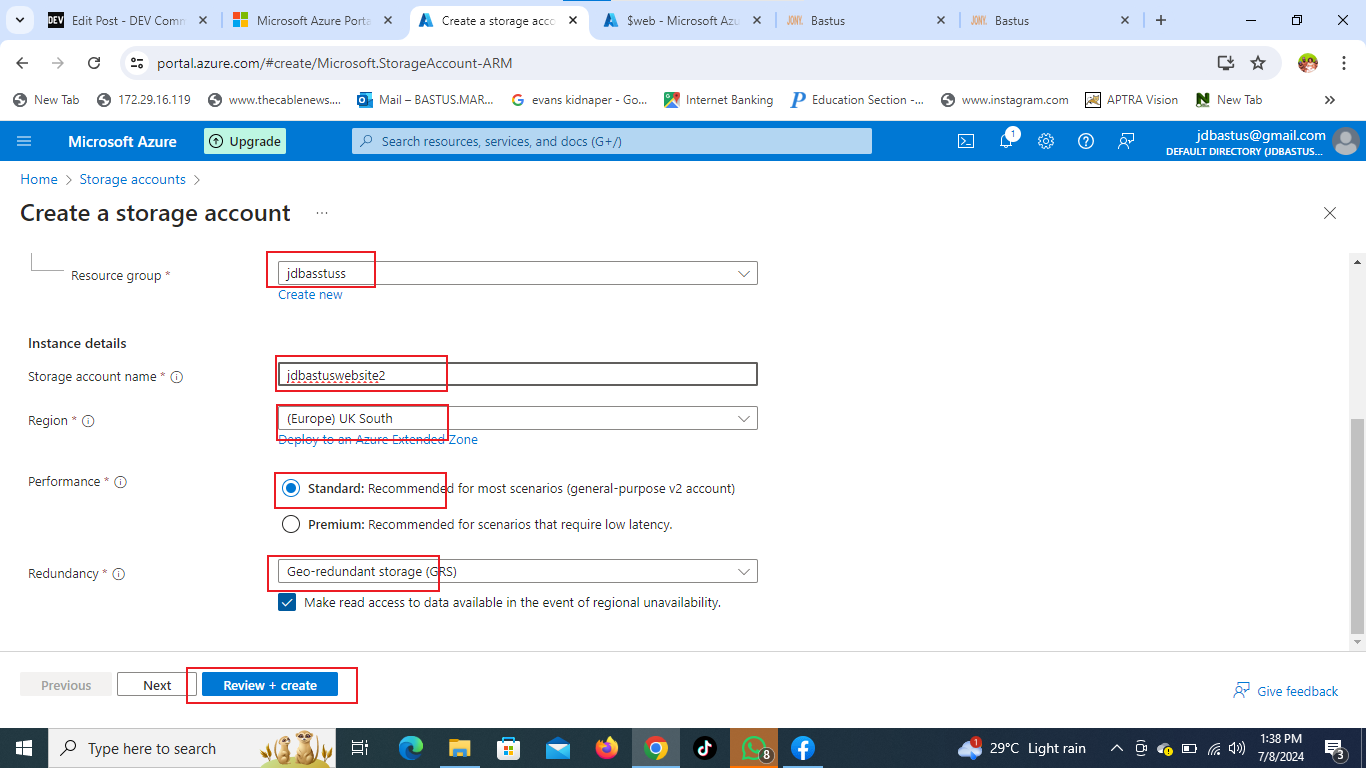Open Azure portal settings gear

point(1046,141)
